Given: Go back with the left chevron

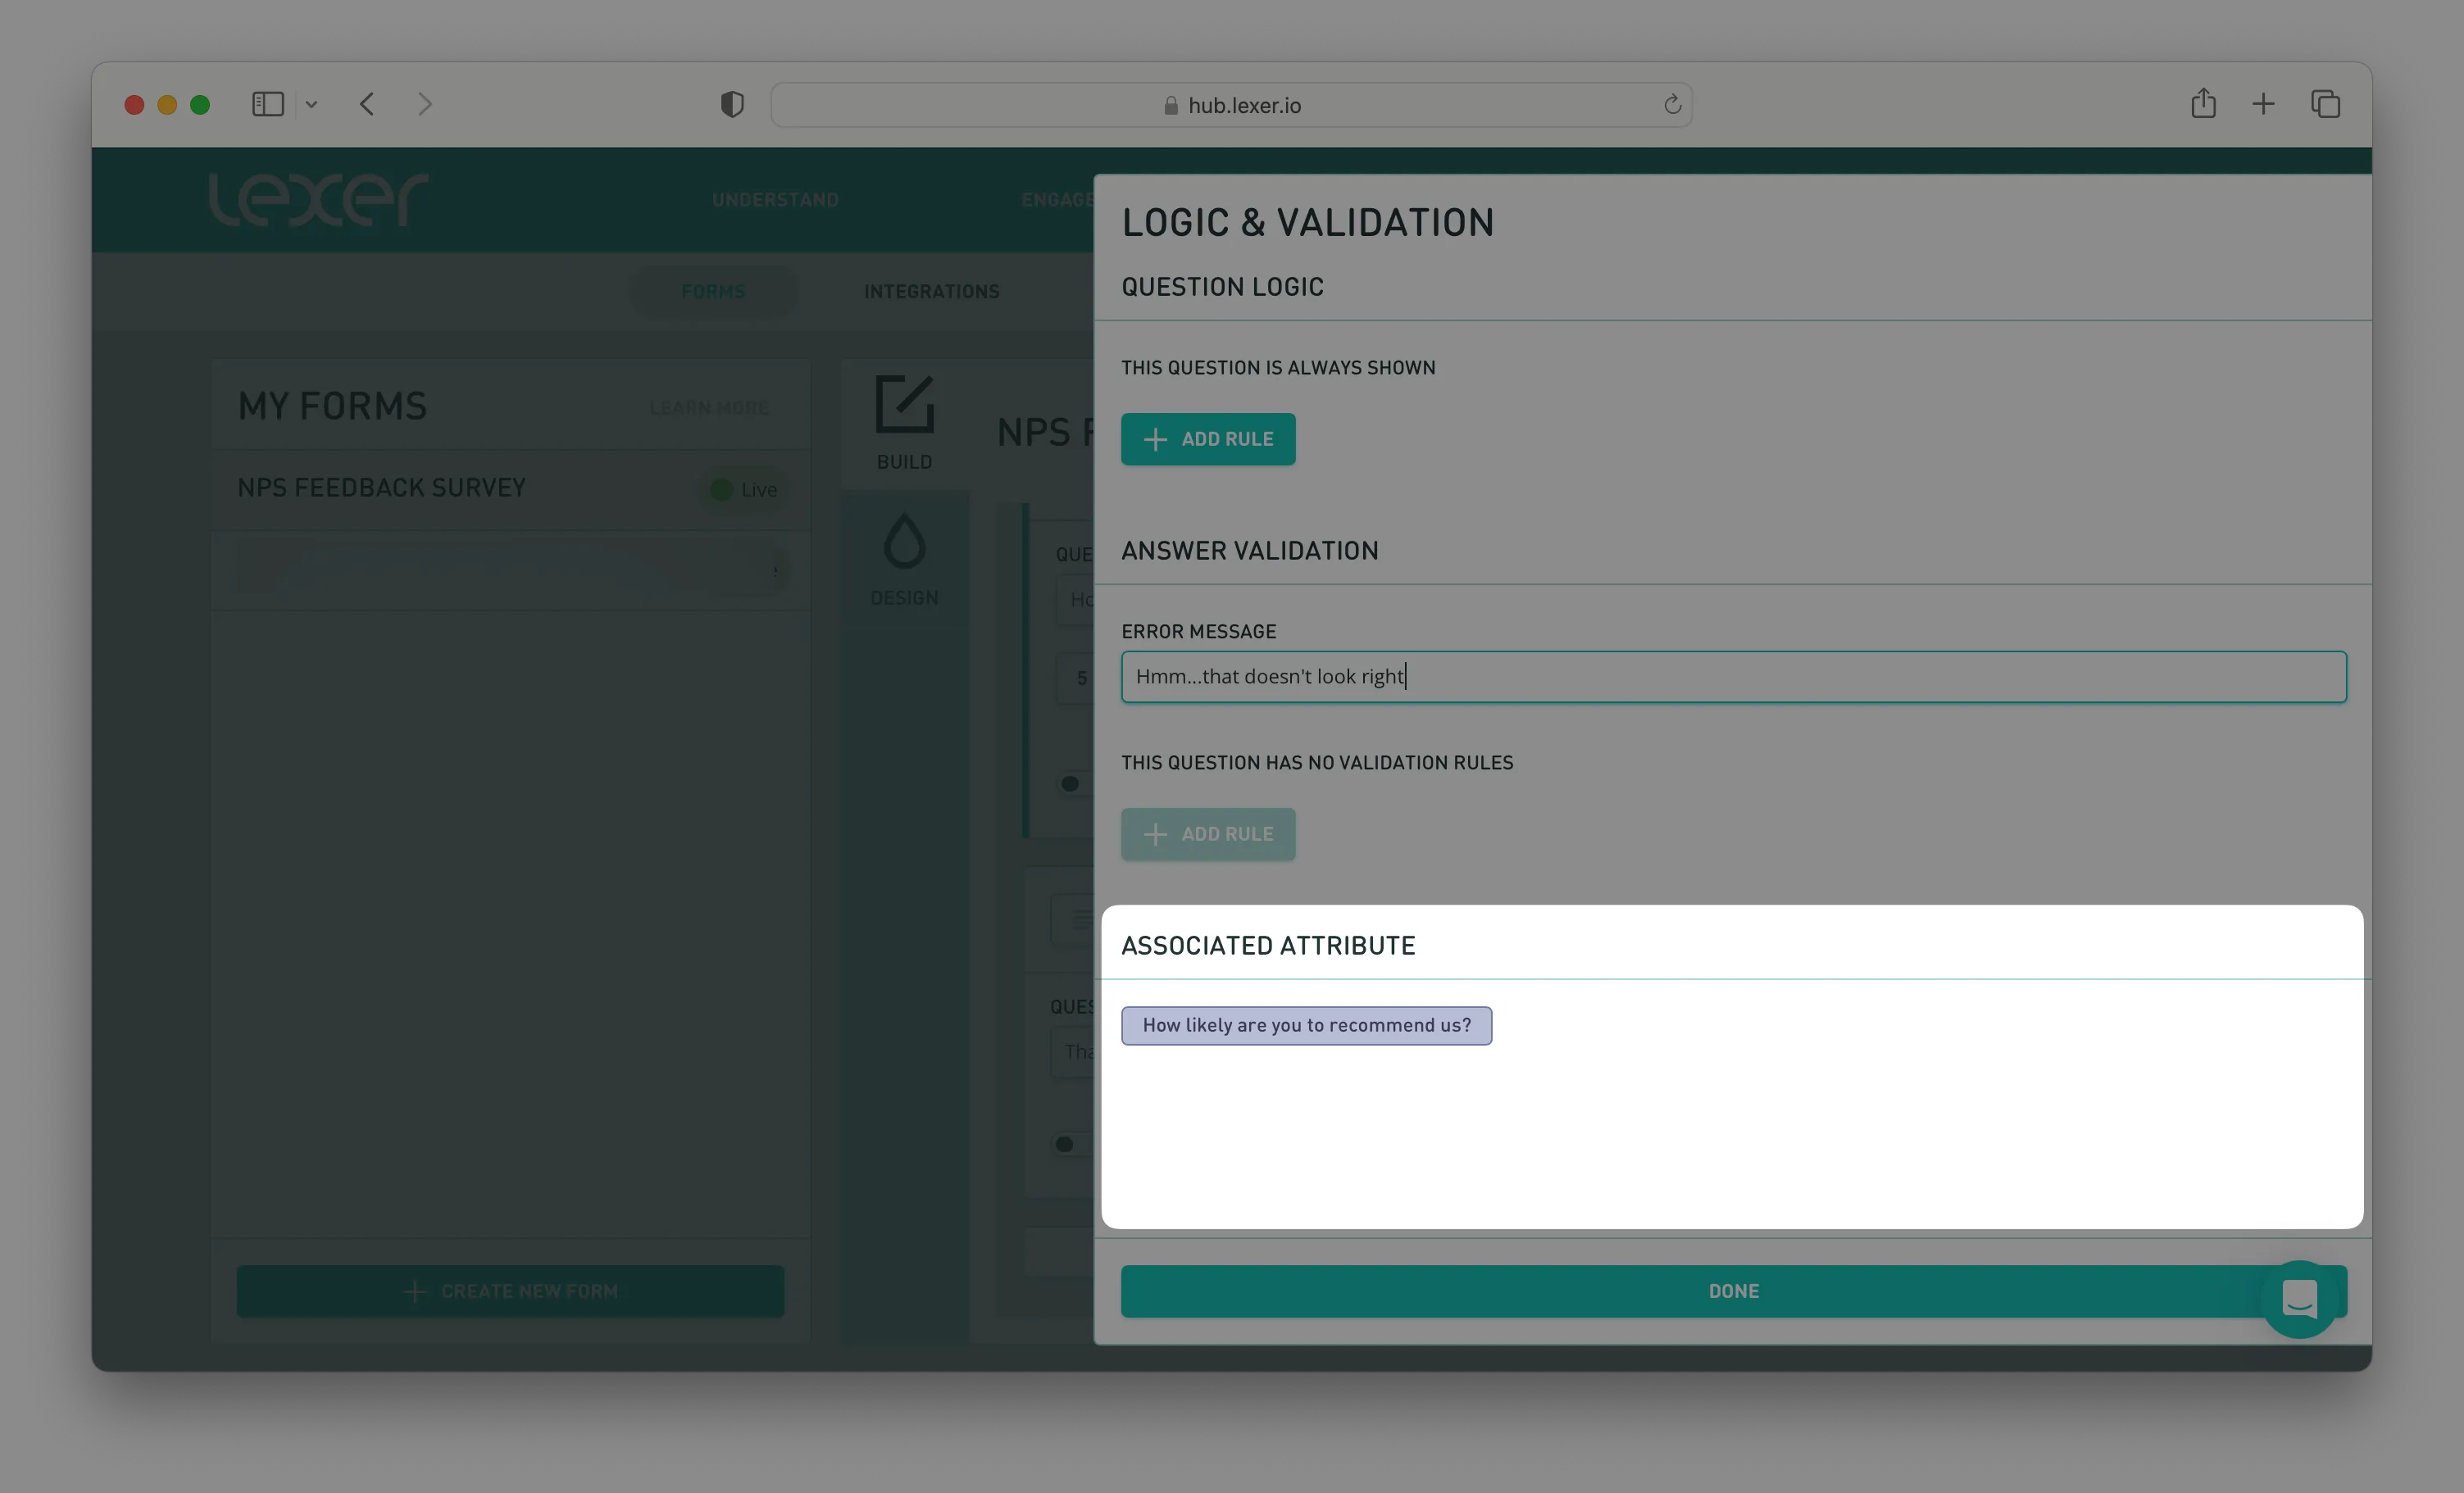Looking at the screenshot, I should (367, 104).
